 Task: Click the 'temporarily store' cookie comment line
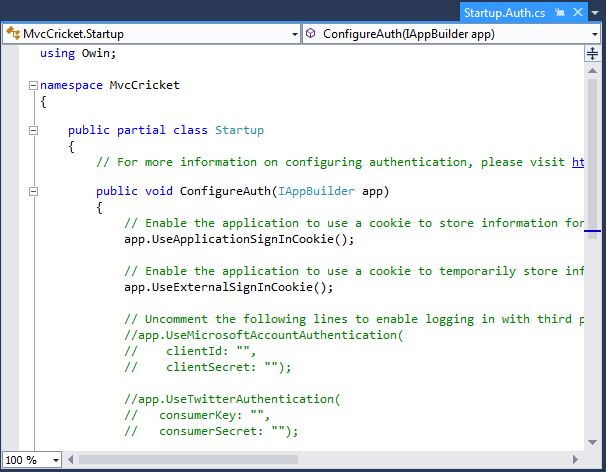354,271
